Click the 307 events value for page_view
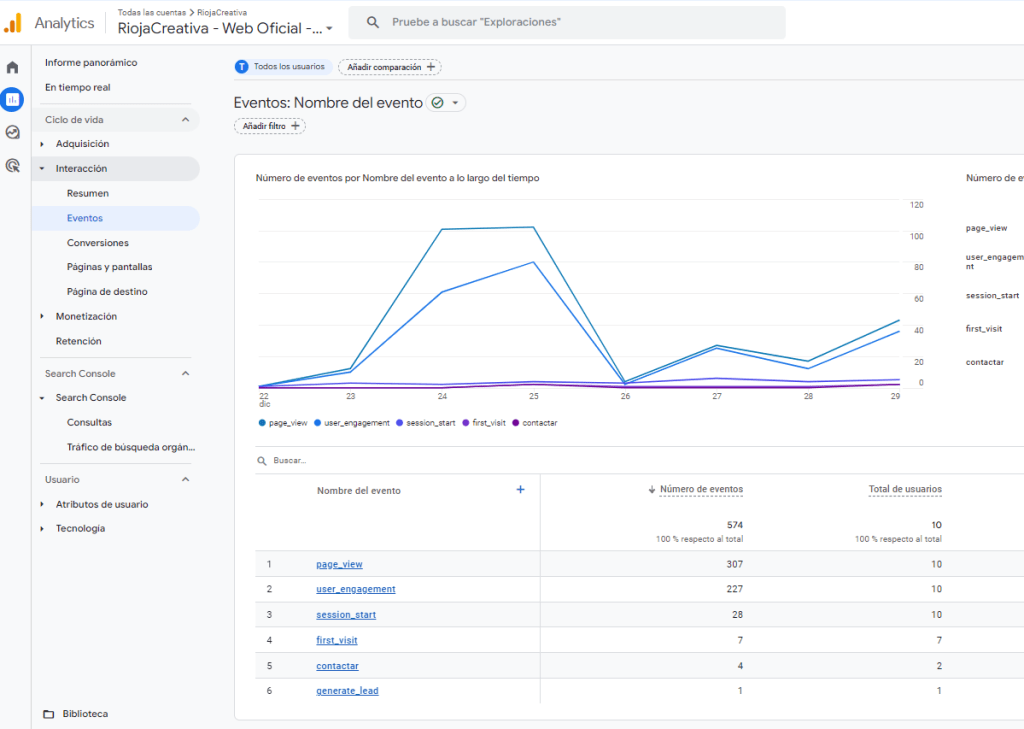Screen dimensions: 1024x729 click(x=734, y=564)
